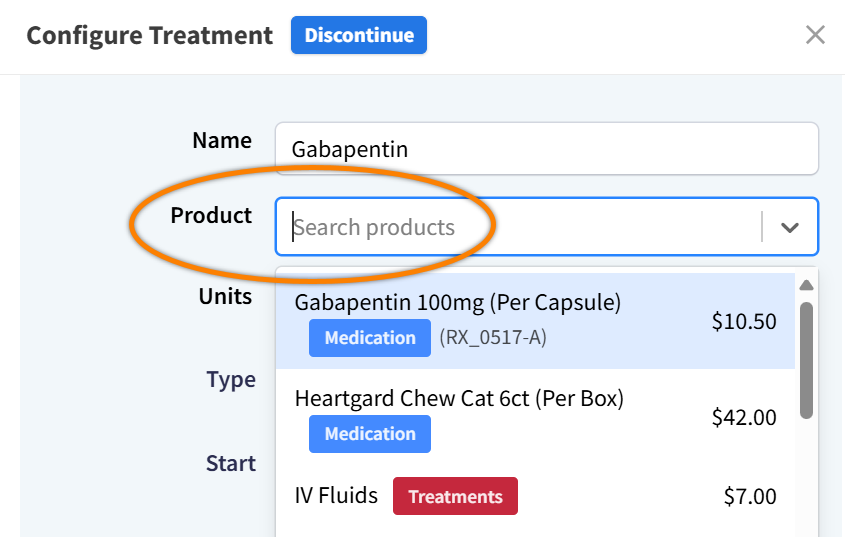Viewport: 845px width, 537px height.
Task: Click the red Treatments tag
Action: click(455, 497)
